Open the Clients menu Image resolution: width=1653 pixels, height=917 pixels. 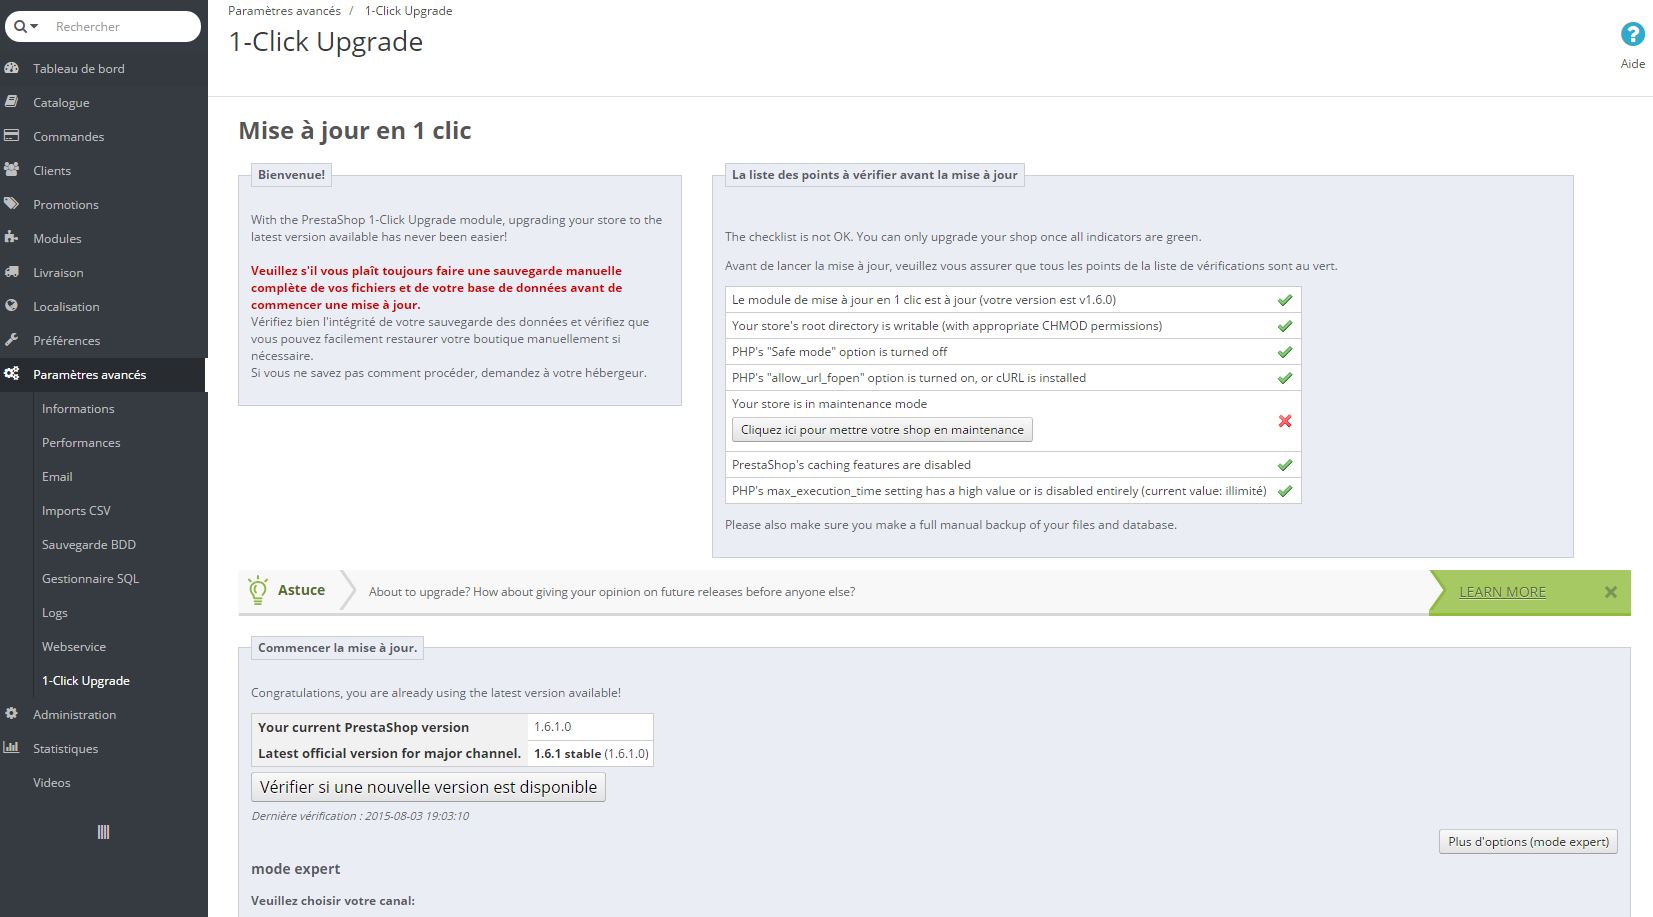point(52,171)
